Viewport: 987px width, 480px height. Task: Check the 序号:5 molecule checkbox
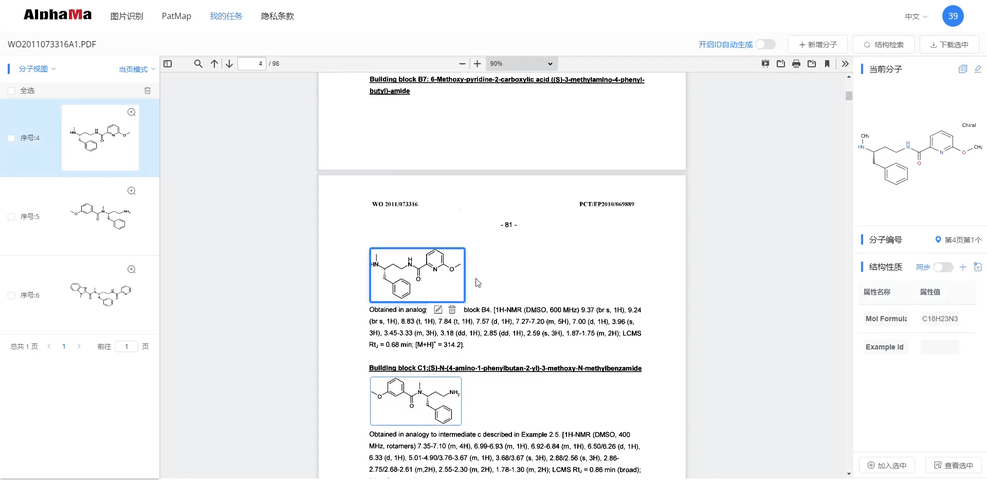pos(11,216)
